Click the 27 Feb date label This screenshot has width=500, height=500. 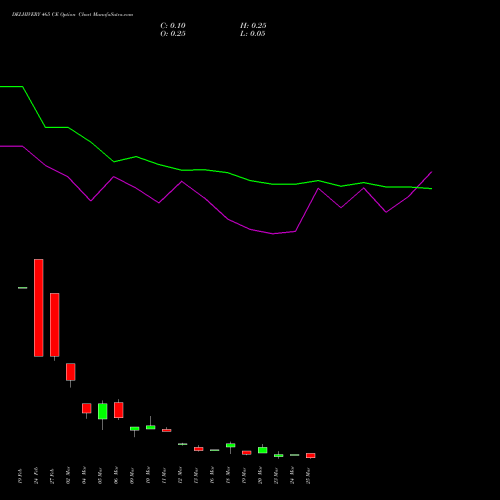[x=52, y=476]
